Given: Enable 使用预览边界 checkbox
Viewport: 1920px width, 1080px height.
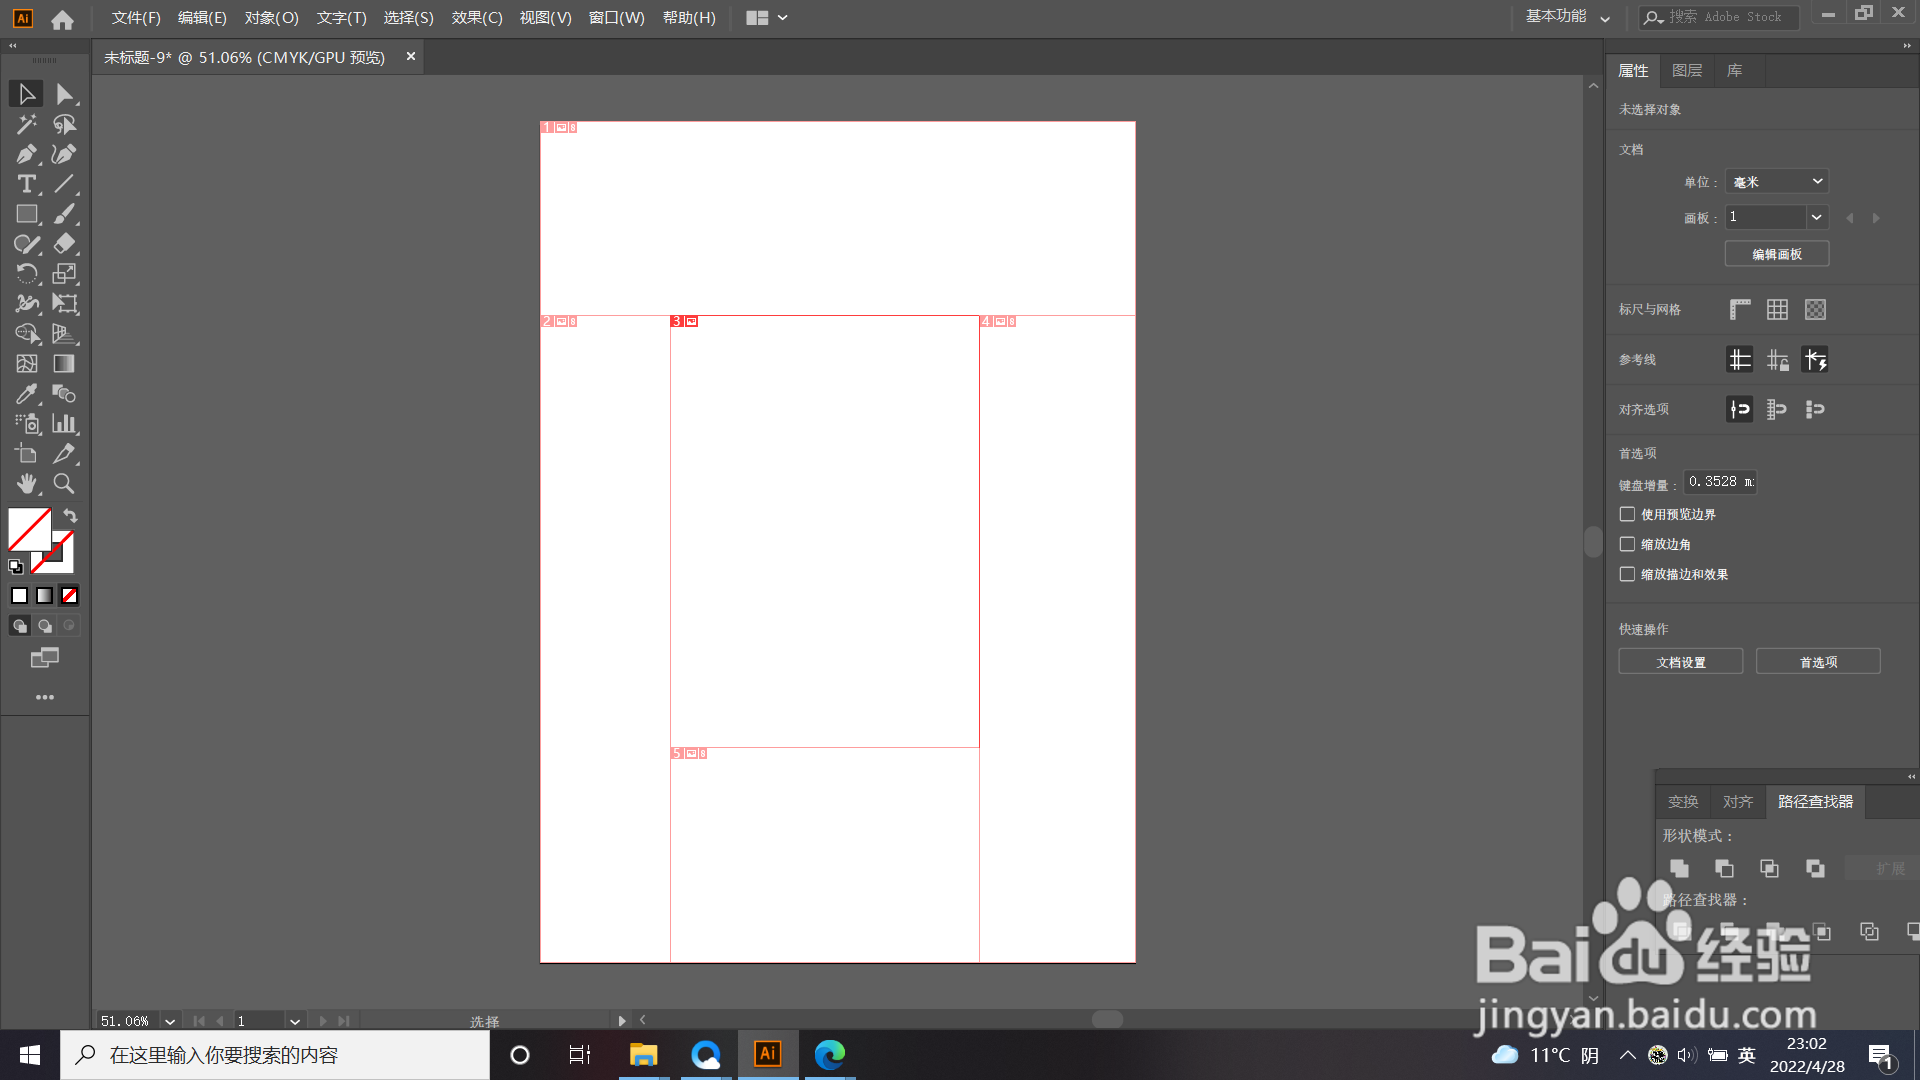Looking at the screenshot, I should 1628,514.
